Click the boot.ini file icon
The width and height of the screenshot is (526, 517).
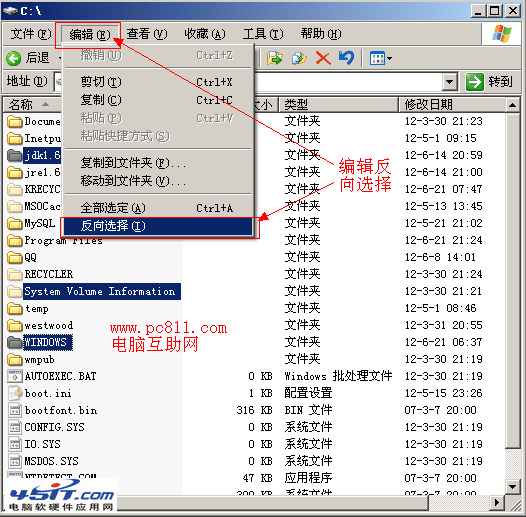tap(14, 394)
